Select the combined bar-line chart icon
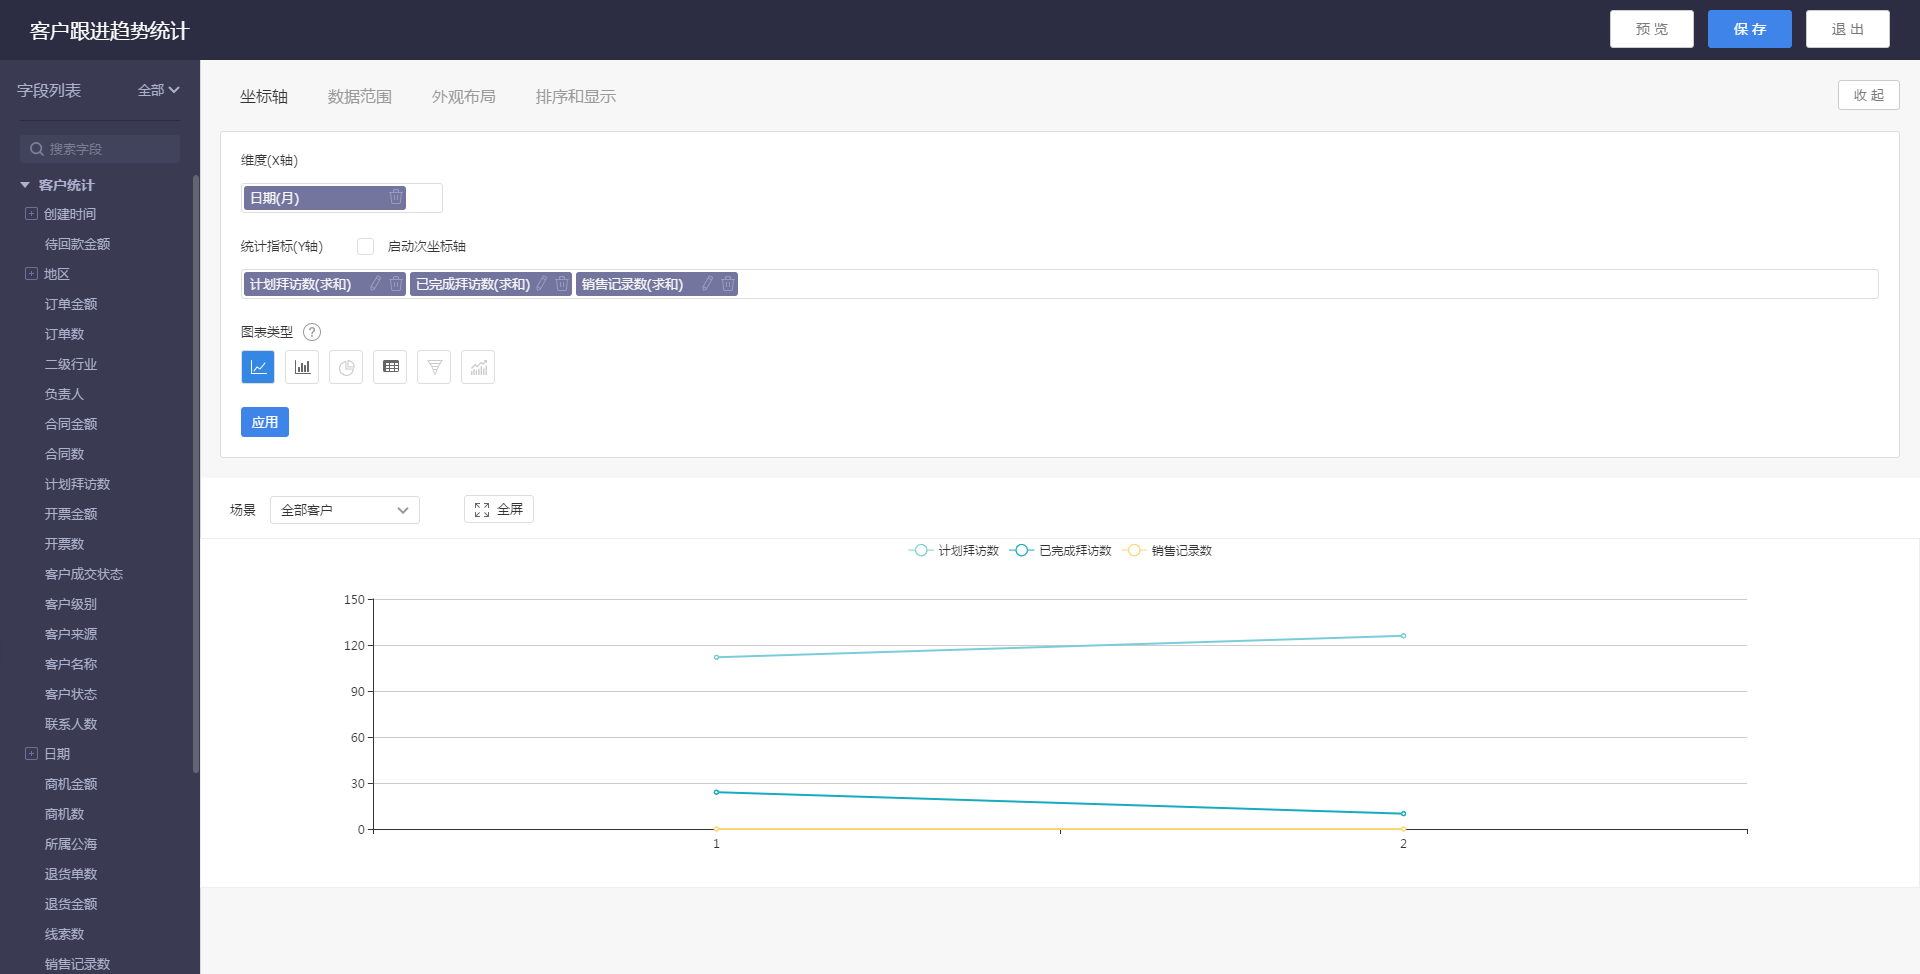Screen dimensions: 1920x974 pyautogui.click(x=478, y=367)
